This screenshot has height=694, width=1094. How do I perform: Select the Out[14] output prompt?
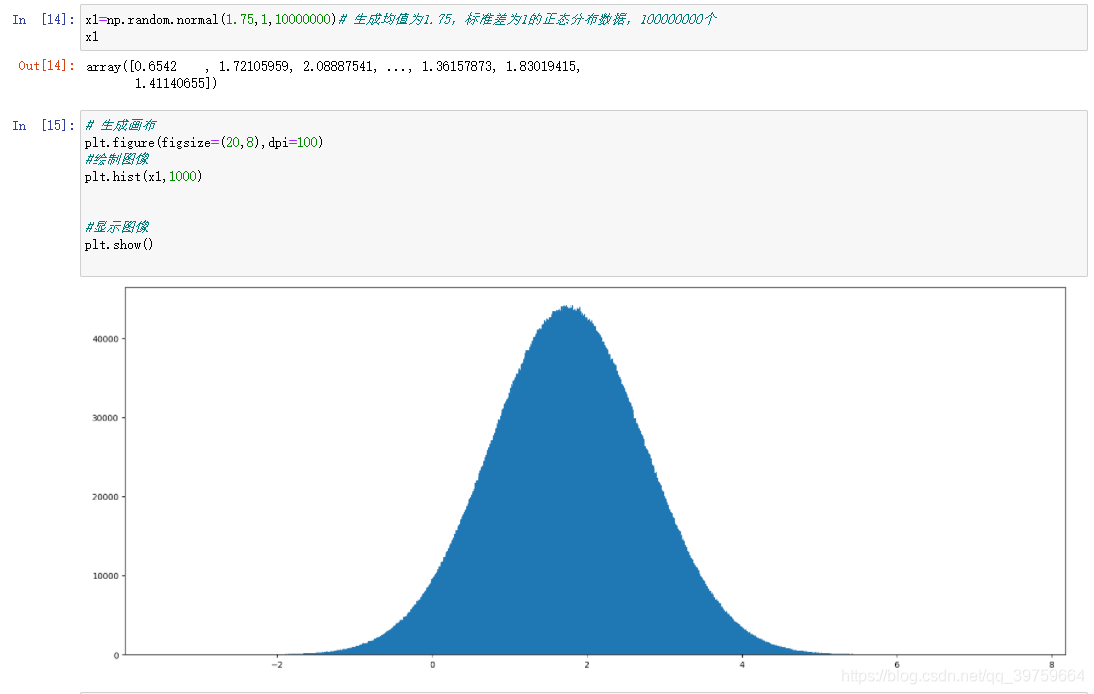[x=47, y=66]
